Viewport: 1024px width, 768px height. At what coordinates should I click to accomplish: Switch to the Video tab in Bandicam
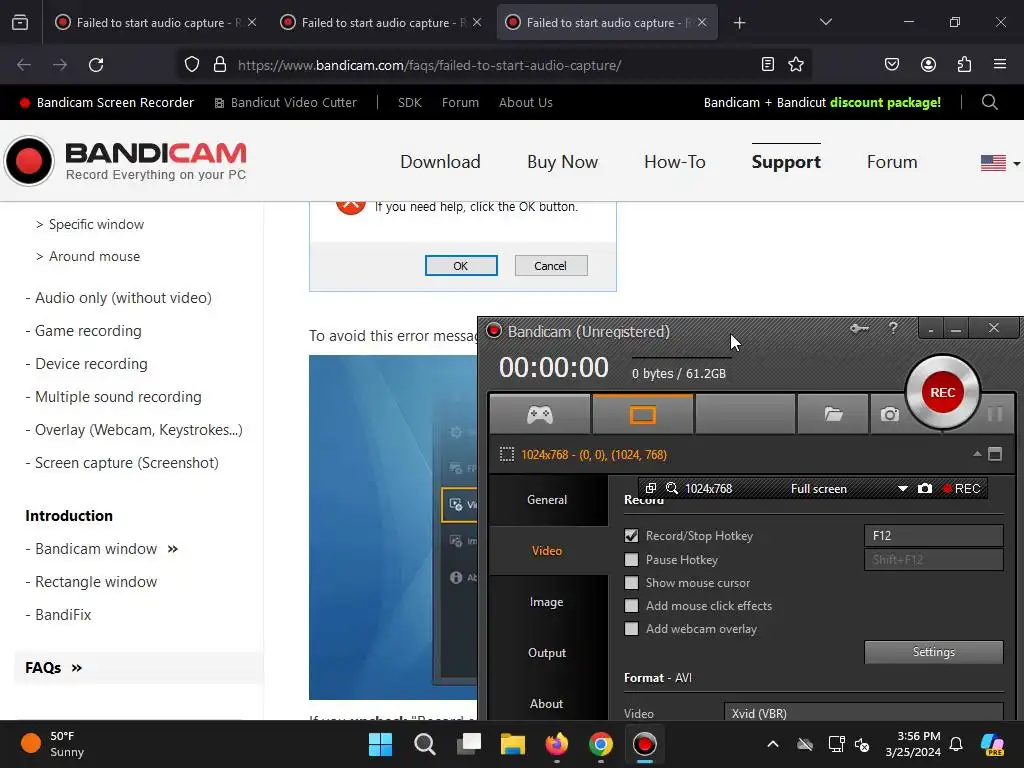tap(547, 551)
